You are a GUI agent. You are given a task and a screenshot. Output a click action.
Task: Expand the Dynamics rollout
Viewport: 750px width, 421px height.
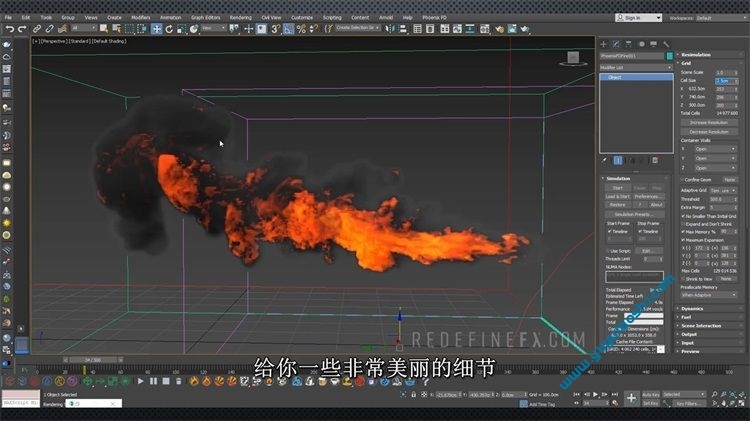pos(692,309)
